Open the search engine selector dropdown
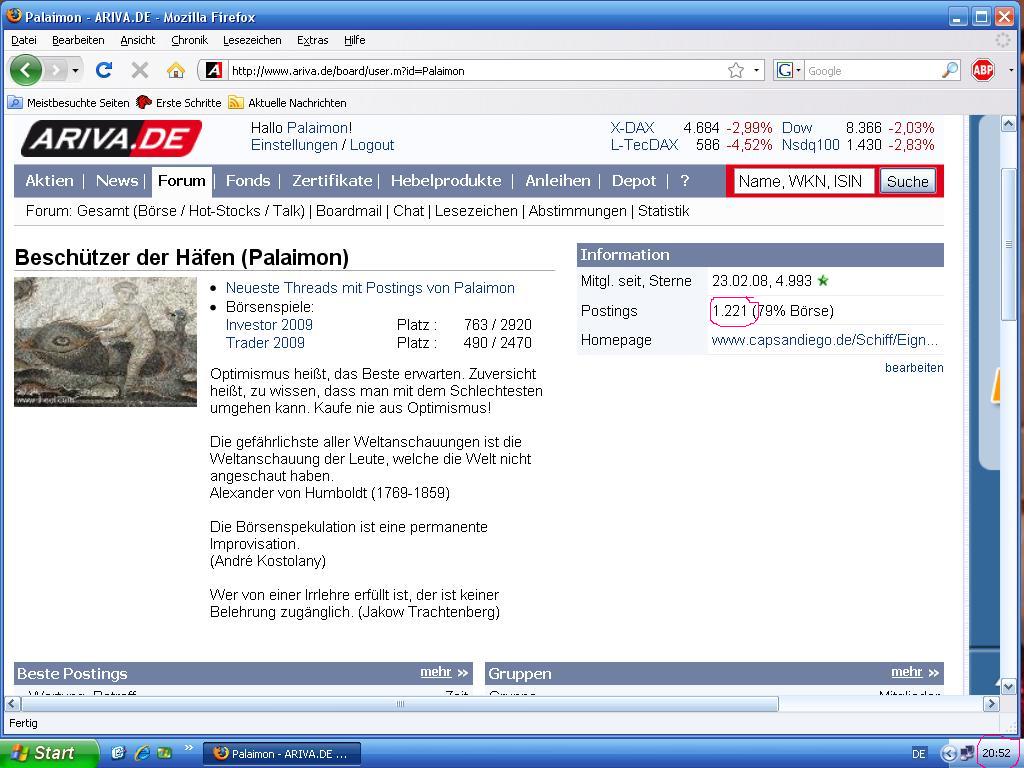Image resolution: width=1024 pixels, height=768 pixels. pyautogui.click(x=789, y=70)
